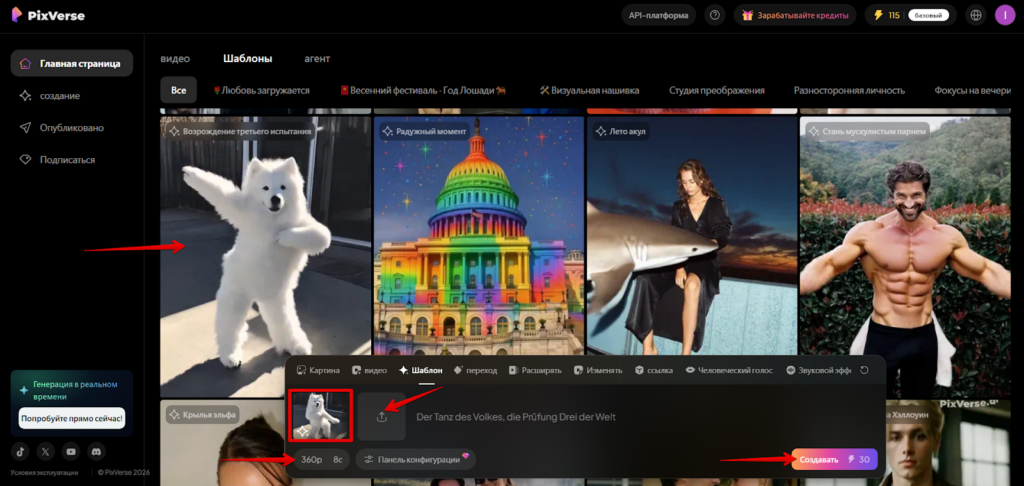1024x486 pixels.
Task: Switch to the видео top tab
Action: (x=175, y=59)
